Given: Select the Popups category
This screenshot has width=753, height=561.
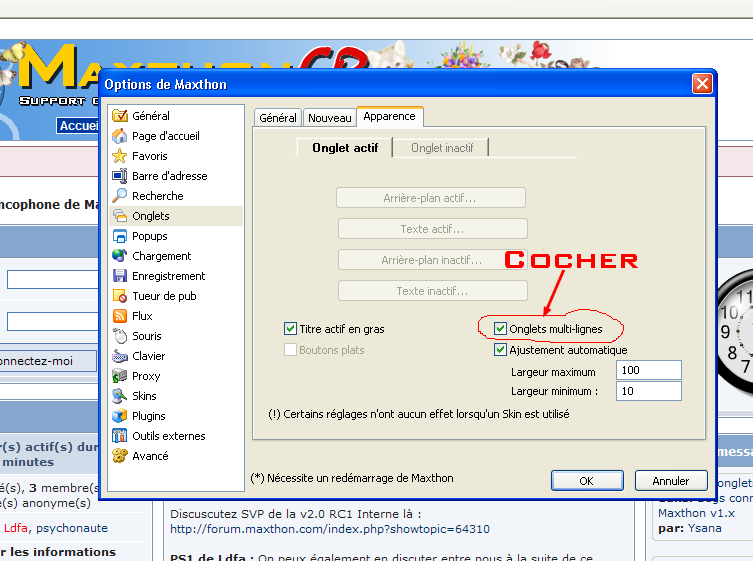Looking at the screenshot, I should 150,236.
